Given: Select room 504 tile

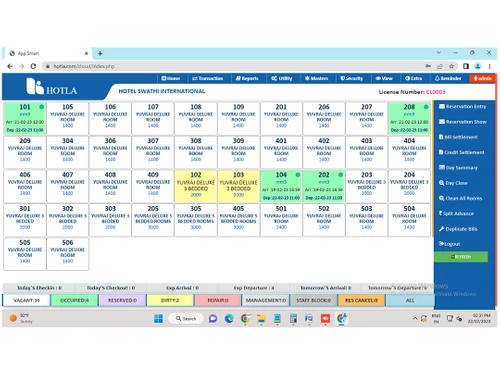Looking at the screenshot, I should click(x=409, y=220).
